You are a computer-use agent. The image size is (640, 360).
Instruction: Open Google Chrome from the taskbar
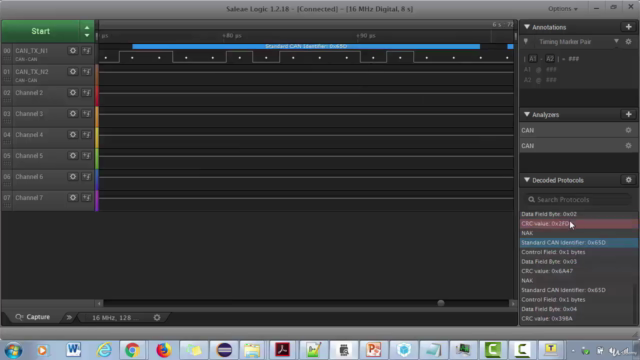pyautogui.click(x=132, y=350)
